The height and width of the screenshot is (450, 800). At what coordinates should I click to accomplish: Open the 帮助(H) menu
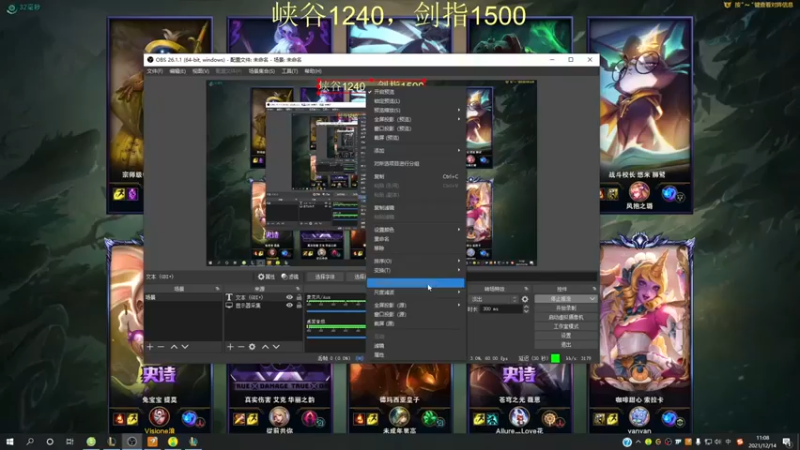pos(313,71)
